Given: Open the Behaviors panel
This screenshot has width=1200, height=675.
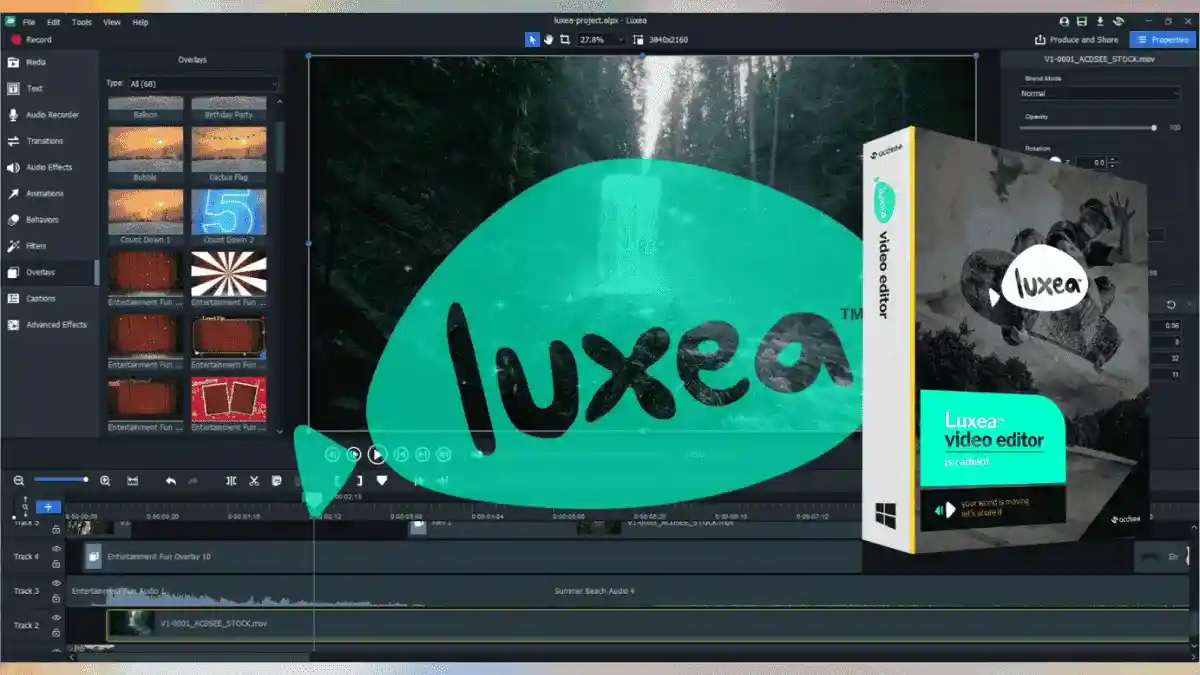Looking at the screenshot, I should (x=49, y=219).
